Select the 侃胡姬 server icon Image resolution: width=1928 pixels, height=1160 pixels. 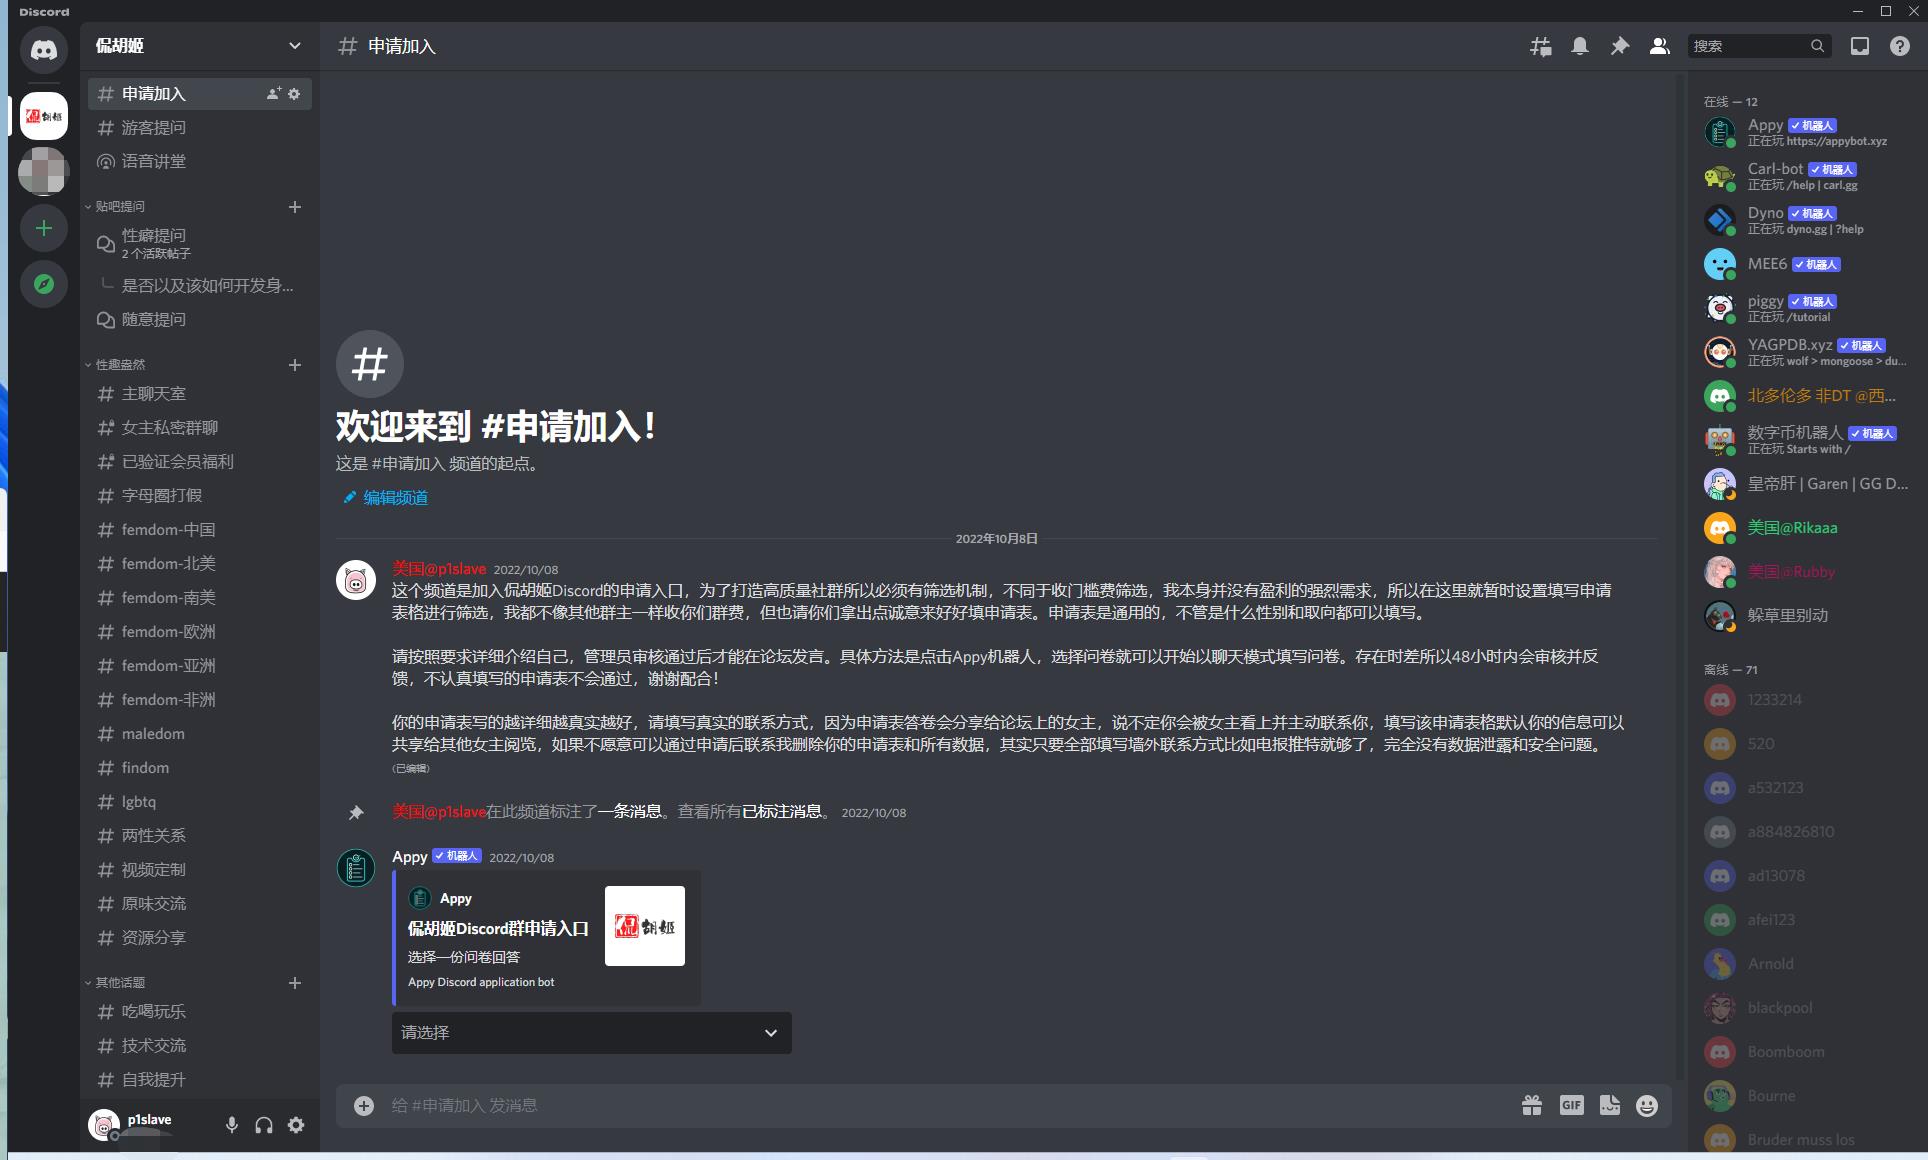click(x=44, y=116)
